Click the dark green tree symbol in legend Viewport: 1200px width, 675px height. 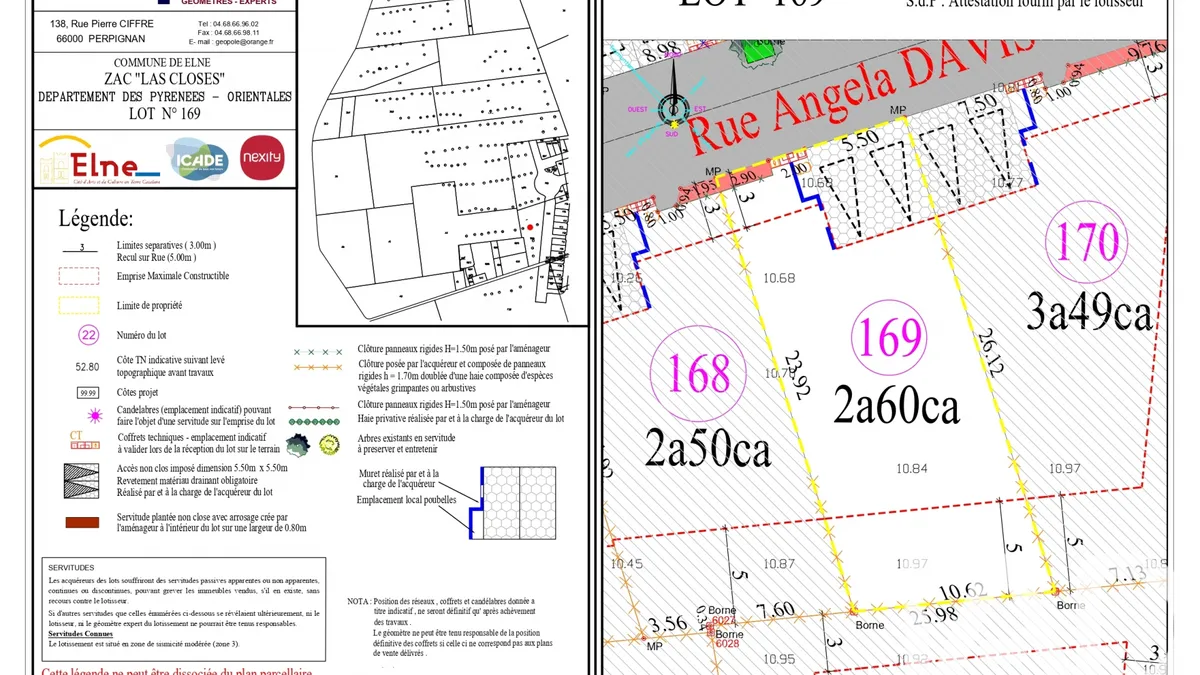[298, 444]
